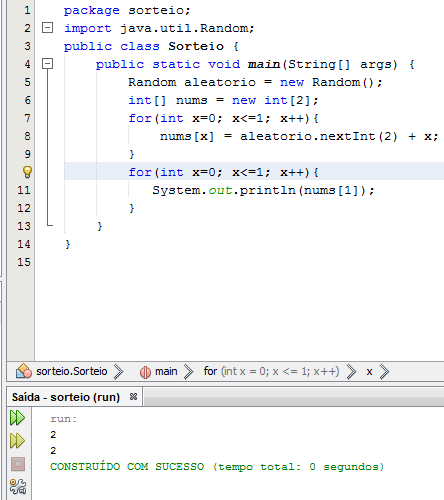
Task: Click the green Re-run button
Action: coord(17,418)
